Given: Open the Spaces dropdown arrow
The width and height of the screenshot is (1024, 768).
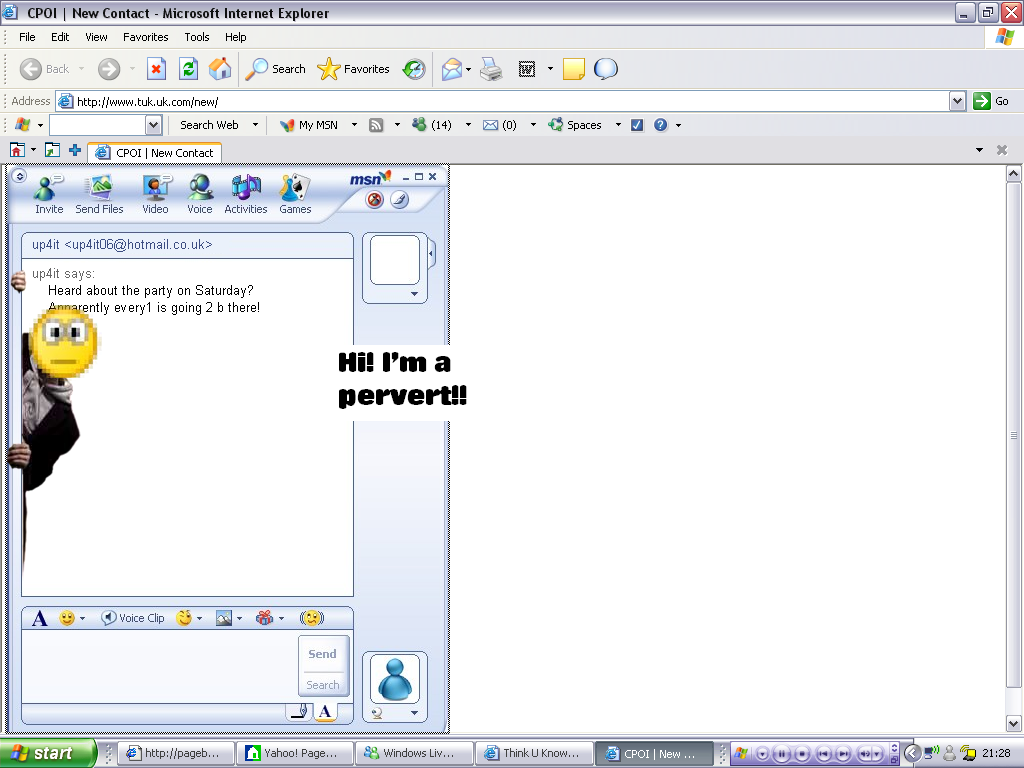Looking at the screenshot, I should (x=618, y=125).
